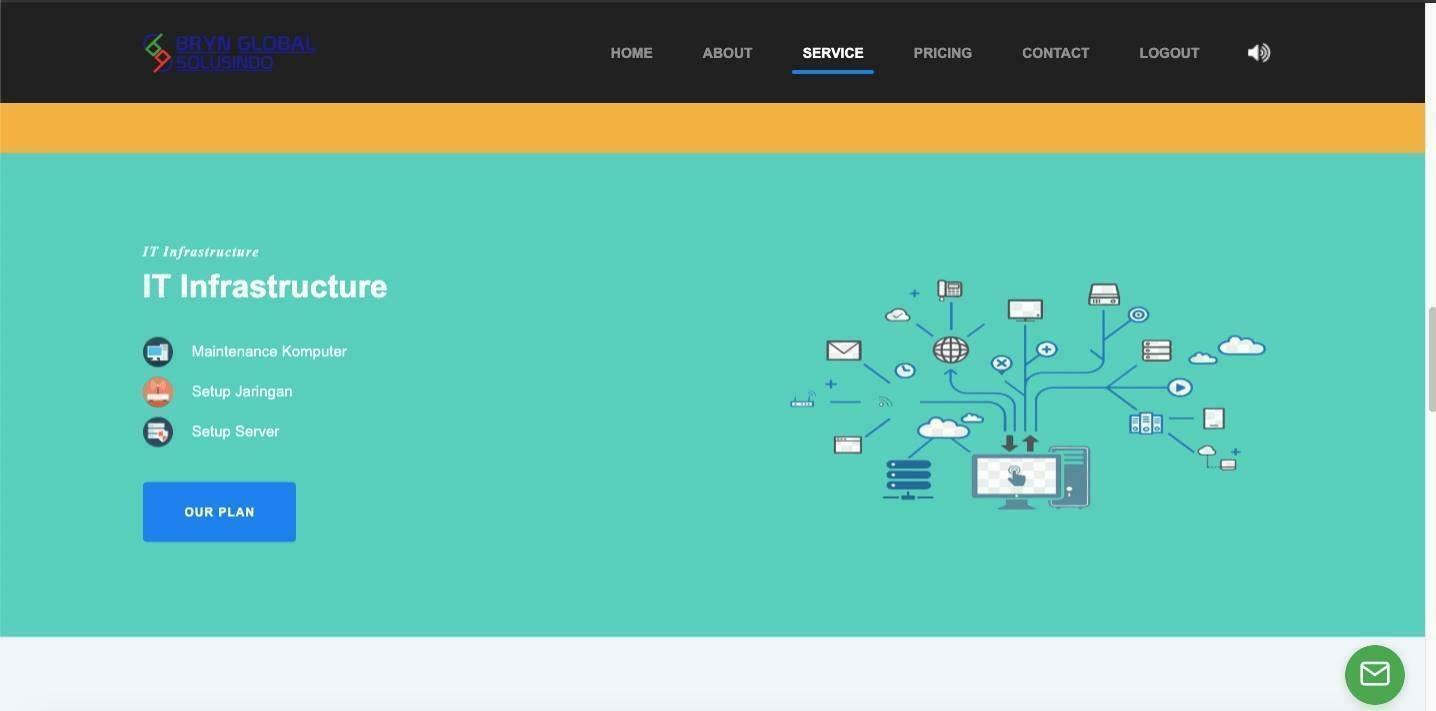Click the Setup Jaringan router icon
This screenshot has height=711, width=1436.
pyautogui.click(x=158, y=392)
